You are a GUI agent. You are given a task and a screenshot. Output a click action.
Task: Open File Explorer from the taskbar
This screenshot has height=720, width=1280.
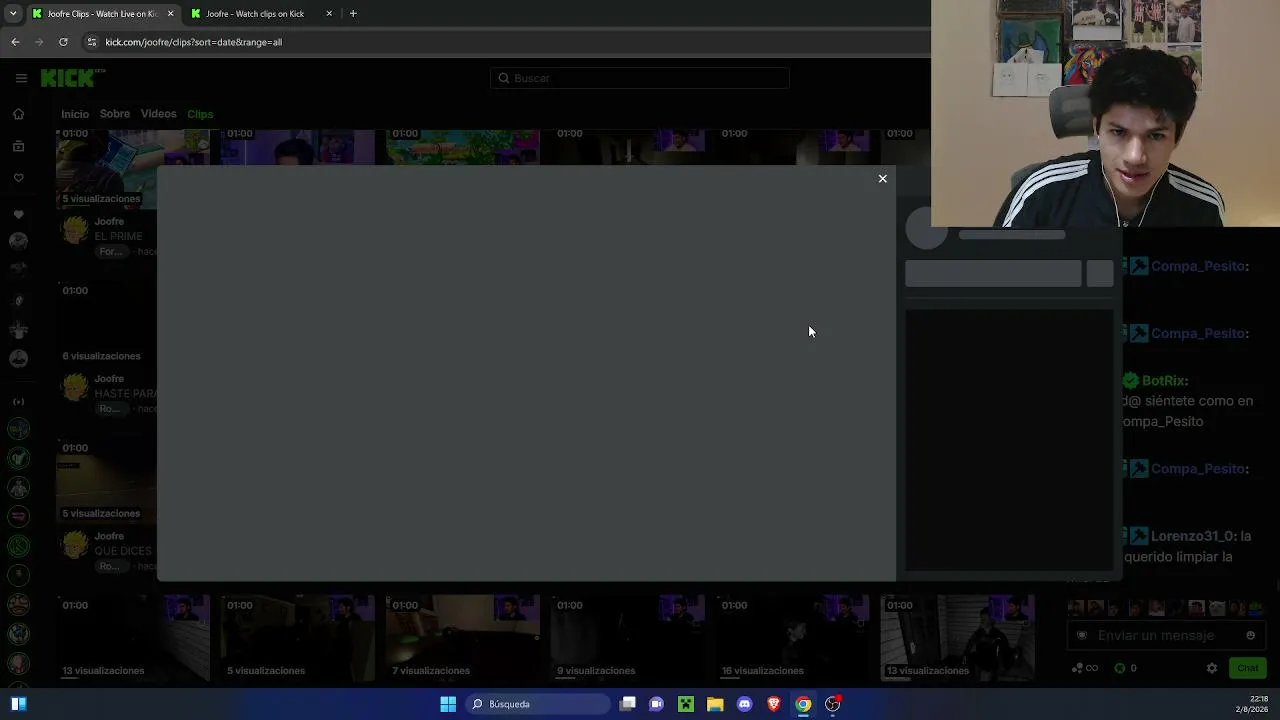point(715,704)
